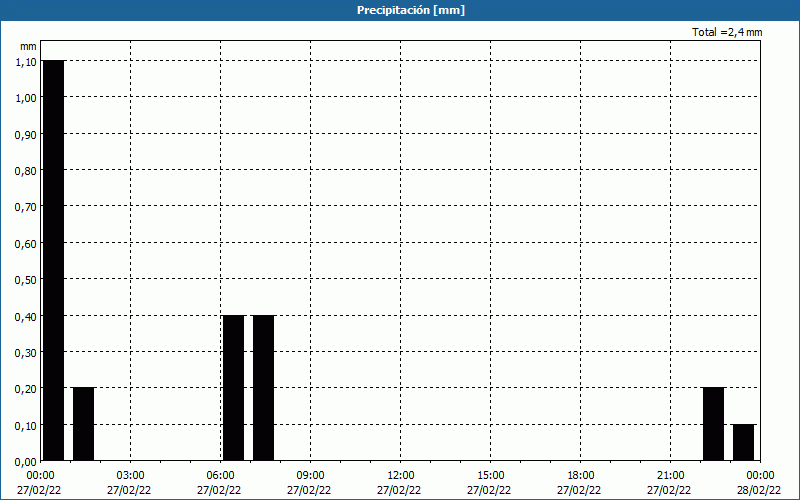Click the '1,10' y-axis label
The height and width of the screenshot is (500, 800).
tap(26, 62)
